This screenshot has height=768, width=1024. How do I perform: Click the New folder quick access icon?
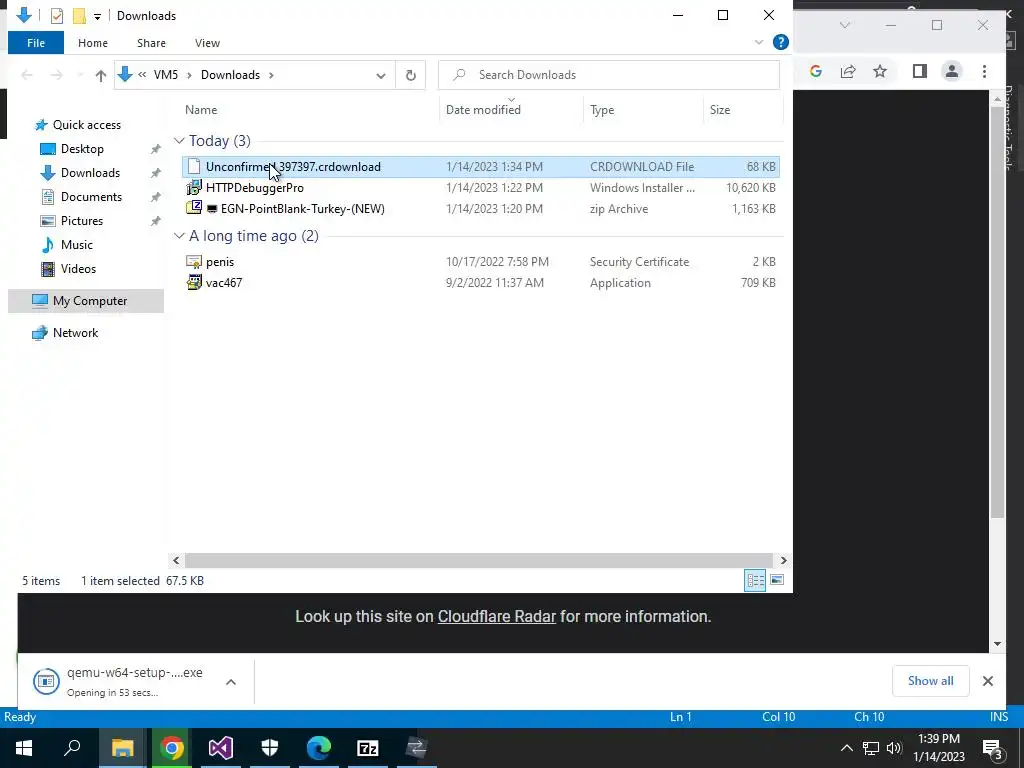[80, 16]
